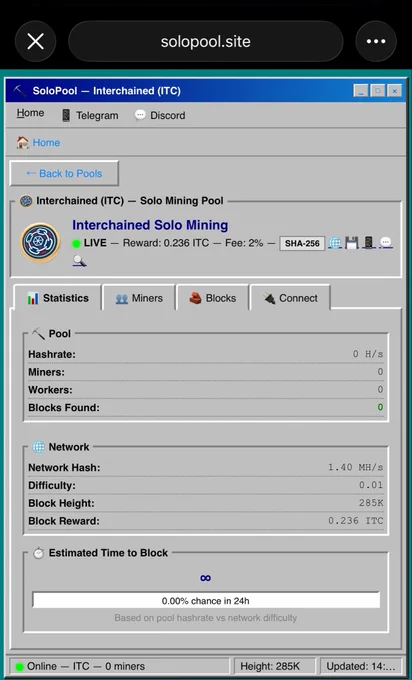The width and height of the screenshot is (412, 680).
Task: Click the Online status in status bar
Action: coord(119,666)
